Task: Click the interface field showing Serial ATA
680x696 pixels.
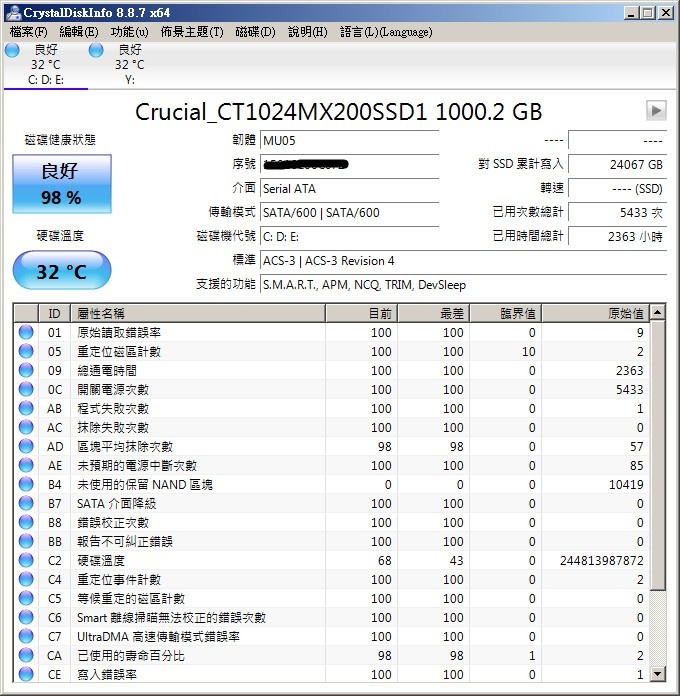Action: point(349,189)
